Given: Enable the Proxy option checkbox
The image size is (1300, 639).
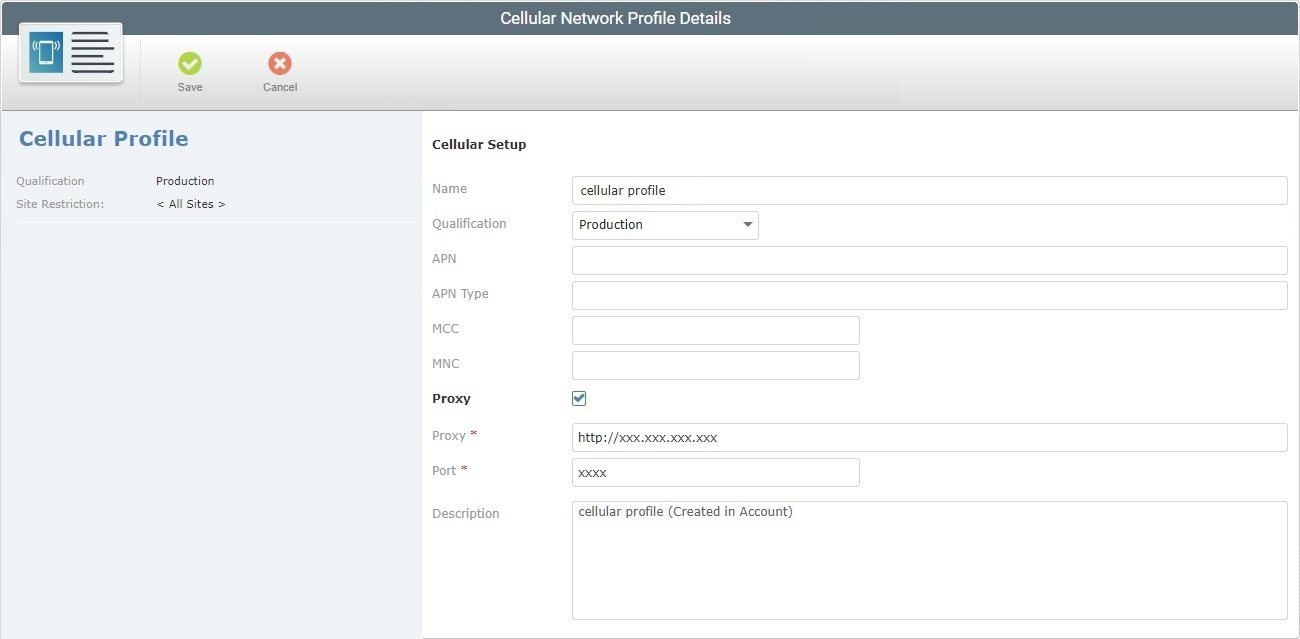Looking at the screenshot, I should [x=578, y=397].
